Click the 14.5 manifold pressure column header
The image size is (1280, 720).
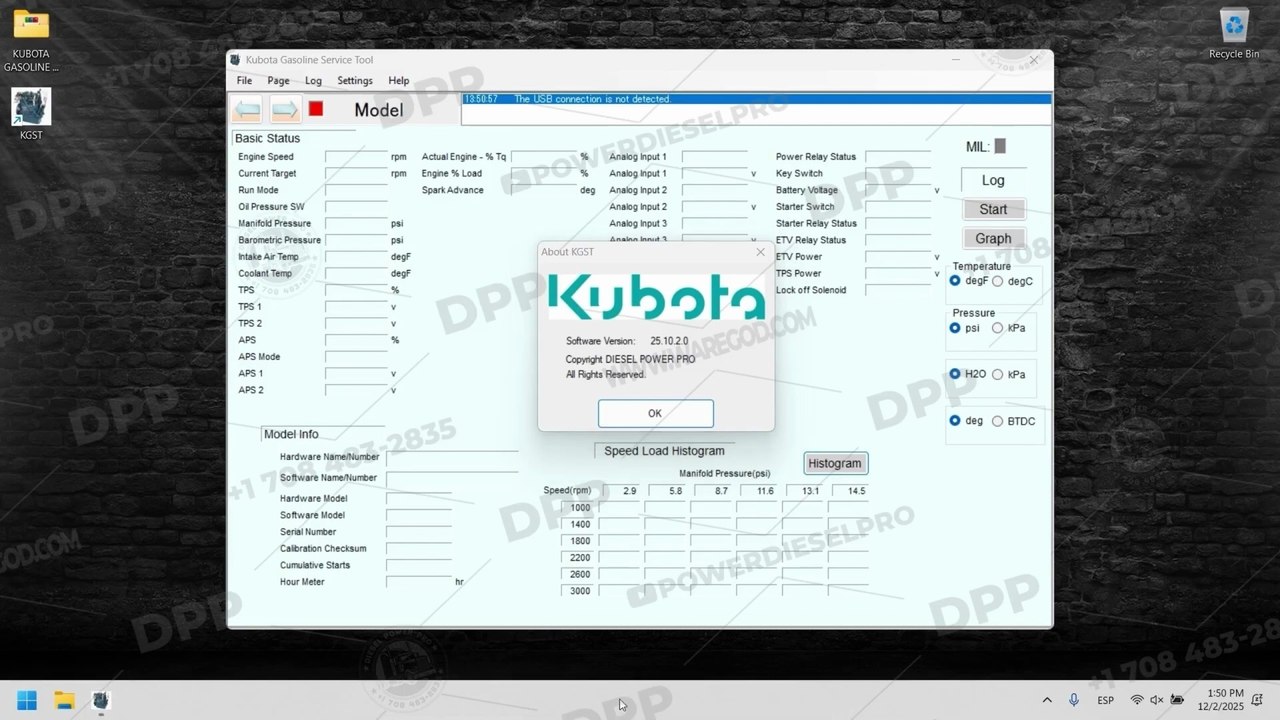pyautogui.click(x=856, y=491)
